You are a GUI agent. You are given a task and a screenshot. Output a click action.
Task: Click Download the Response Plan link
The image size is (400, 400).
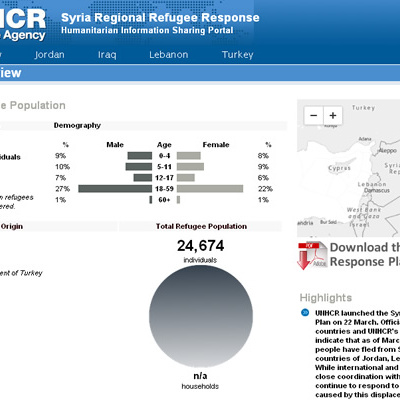pyautogui.click(x=365, y=255)
